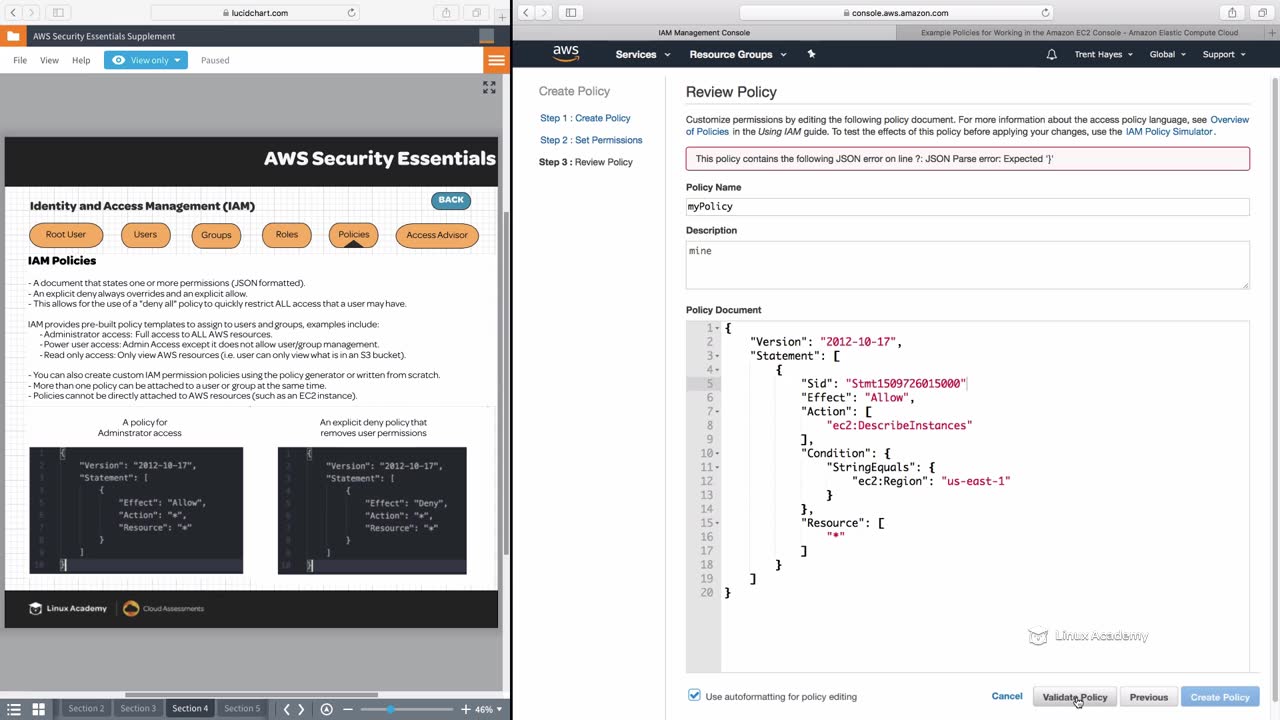The image size is (1280, 720).
Task: Go to previous page in Lucidchart
Action: (x=286, y=709)
